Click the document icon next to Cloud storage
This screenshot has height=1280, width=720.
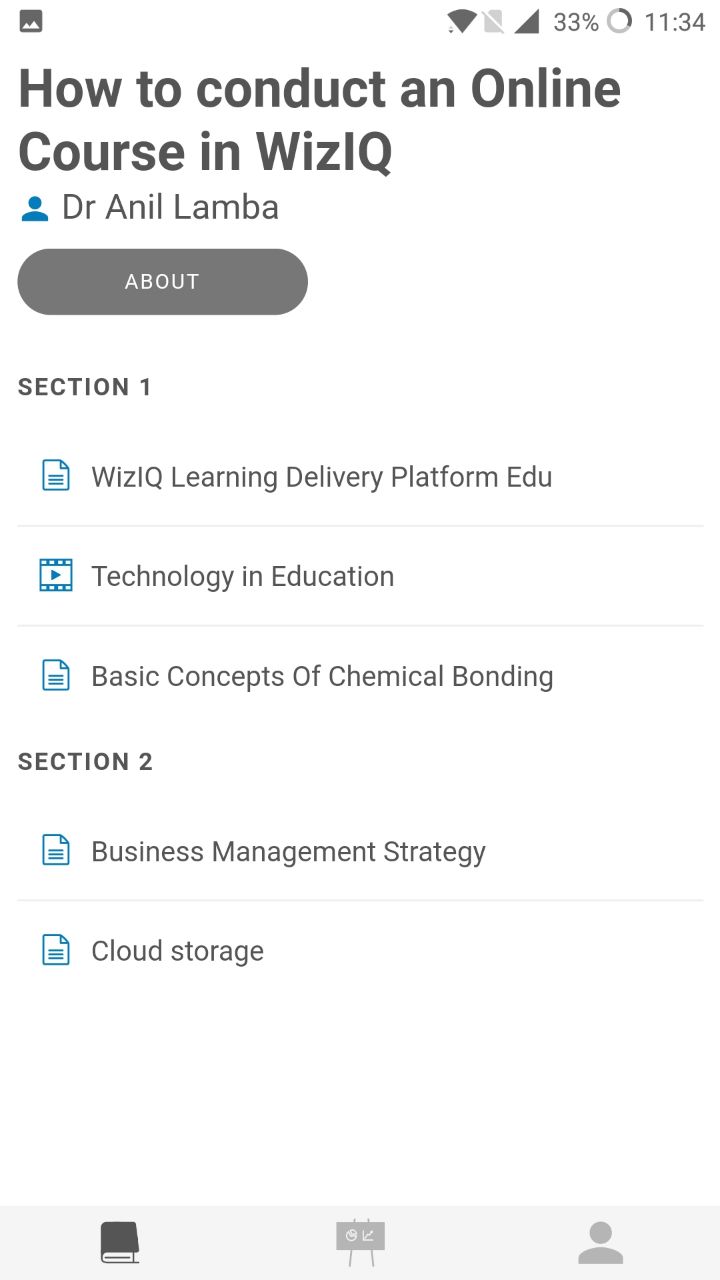coord(55,949)
